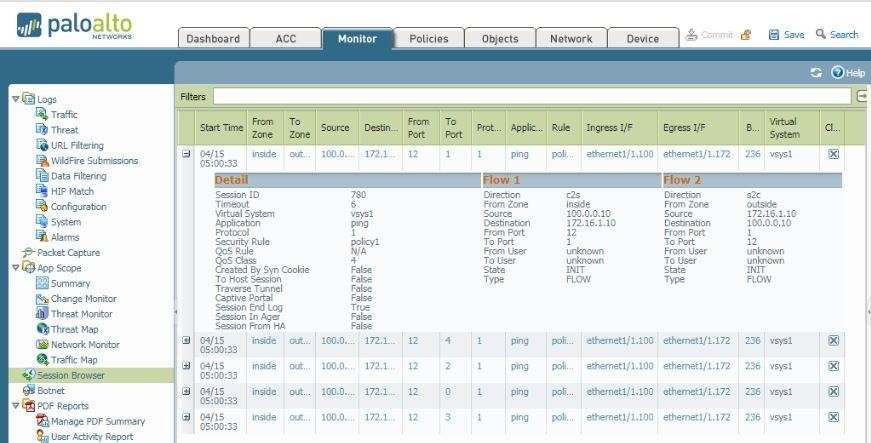Click the Commit link
The image size is (871, 443).
tap(716, 35)
